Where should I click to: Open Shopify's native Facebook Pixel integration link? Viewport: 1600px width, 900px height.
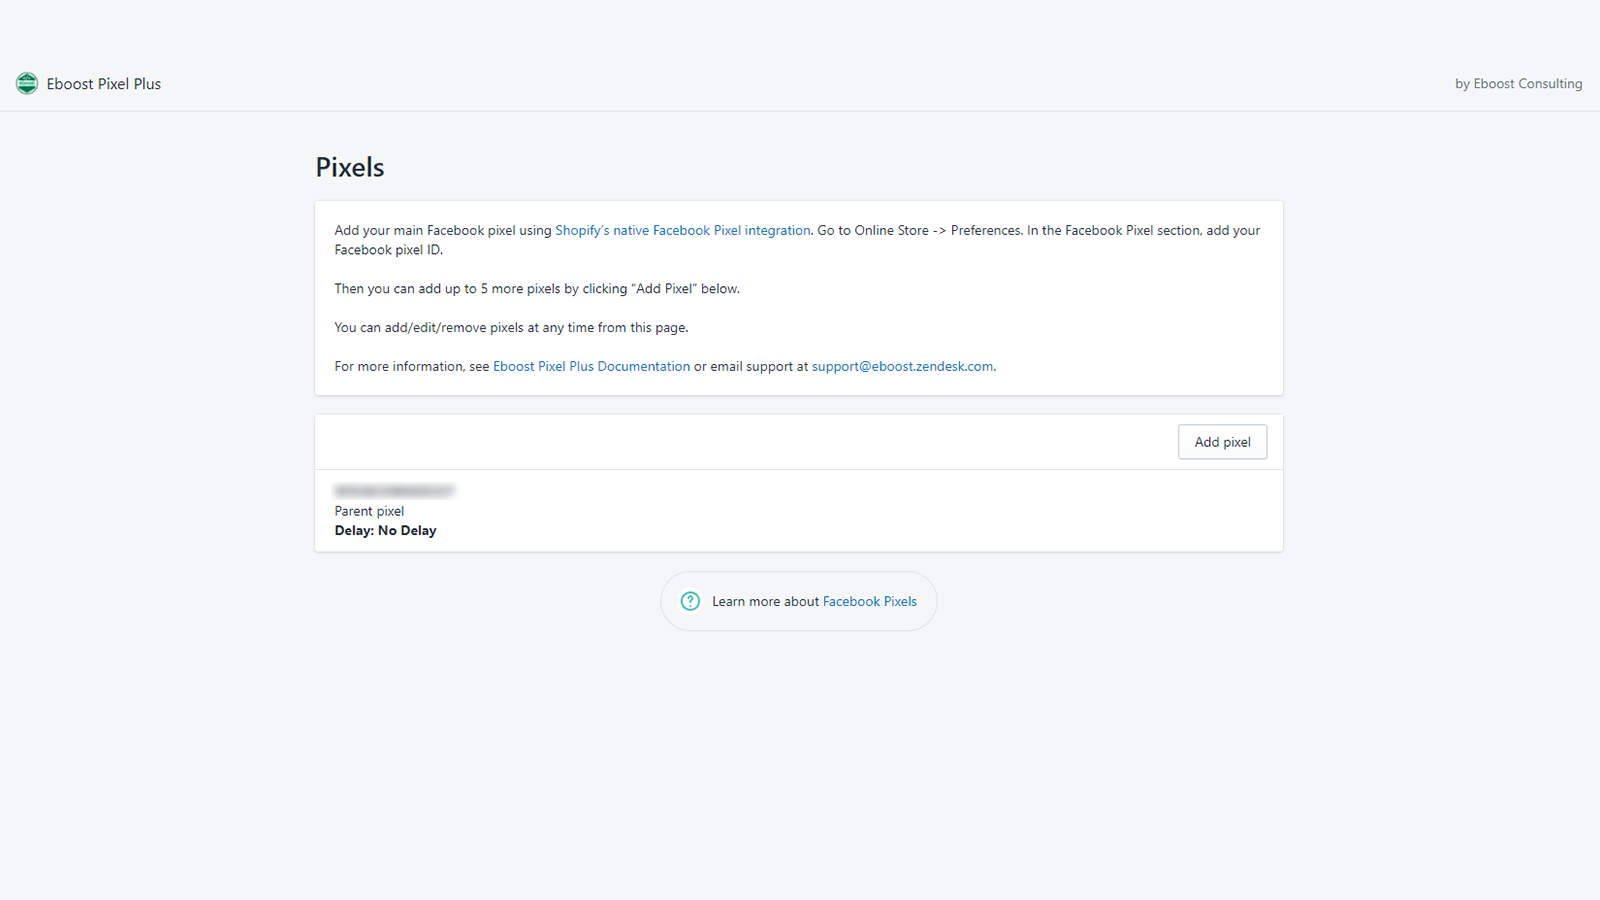[683, 230]
